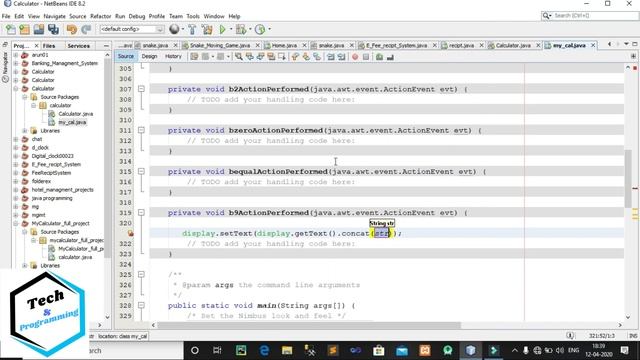
Task: Open the Debug menu
Action: pyautogui.click(x=137, y=16)
